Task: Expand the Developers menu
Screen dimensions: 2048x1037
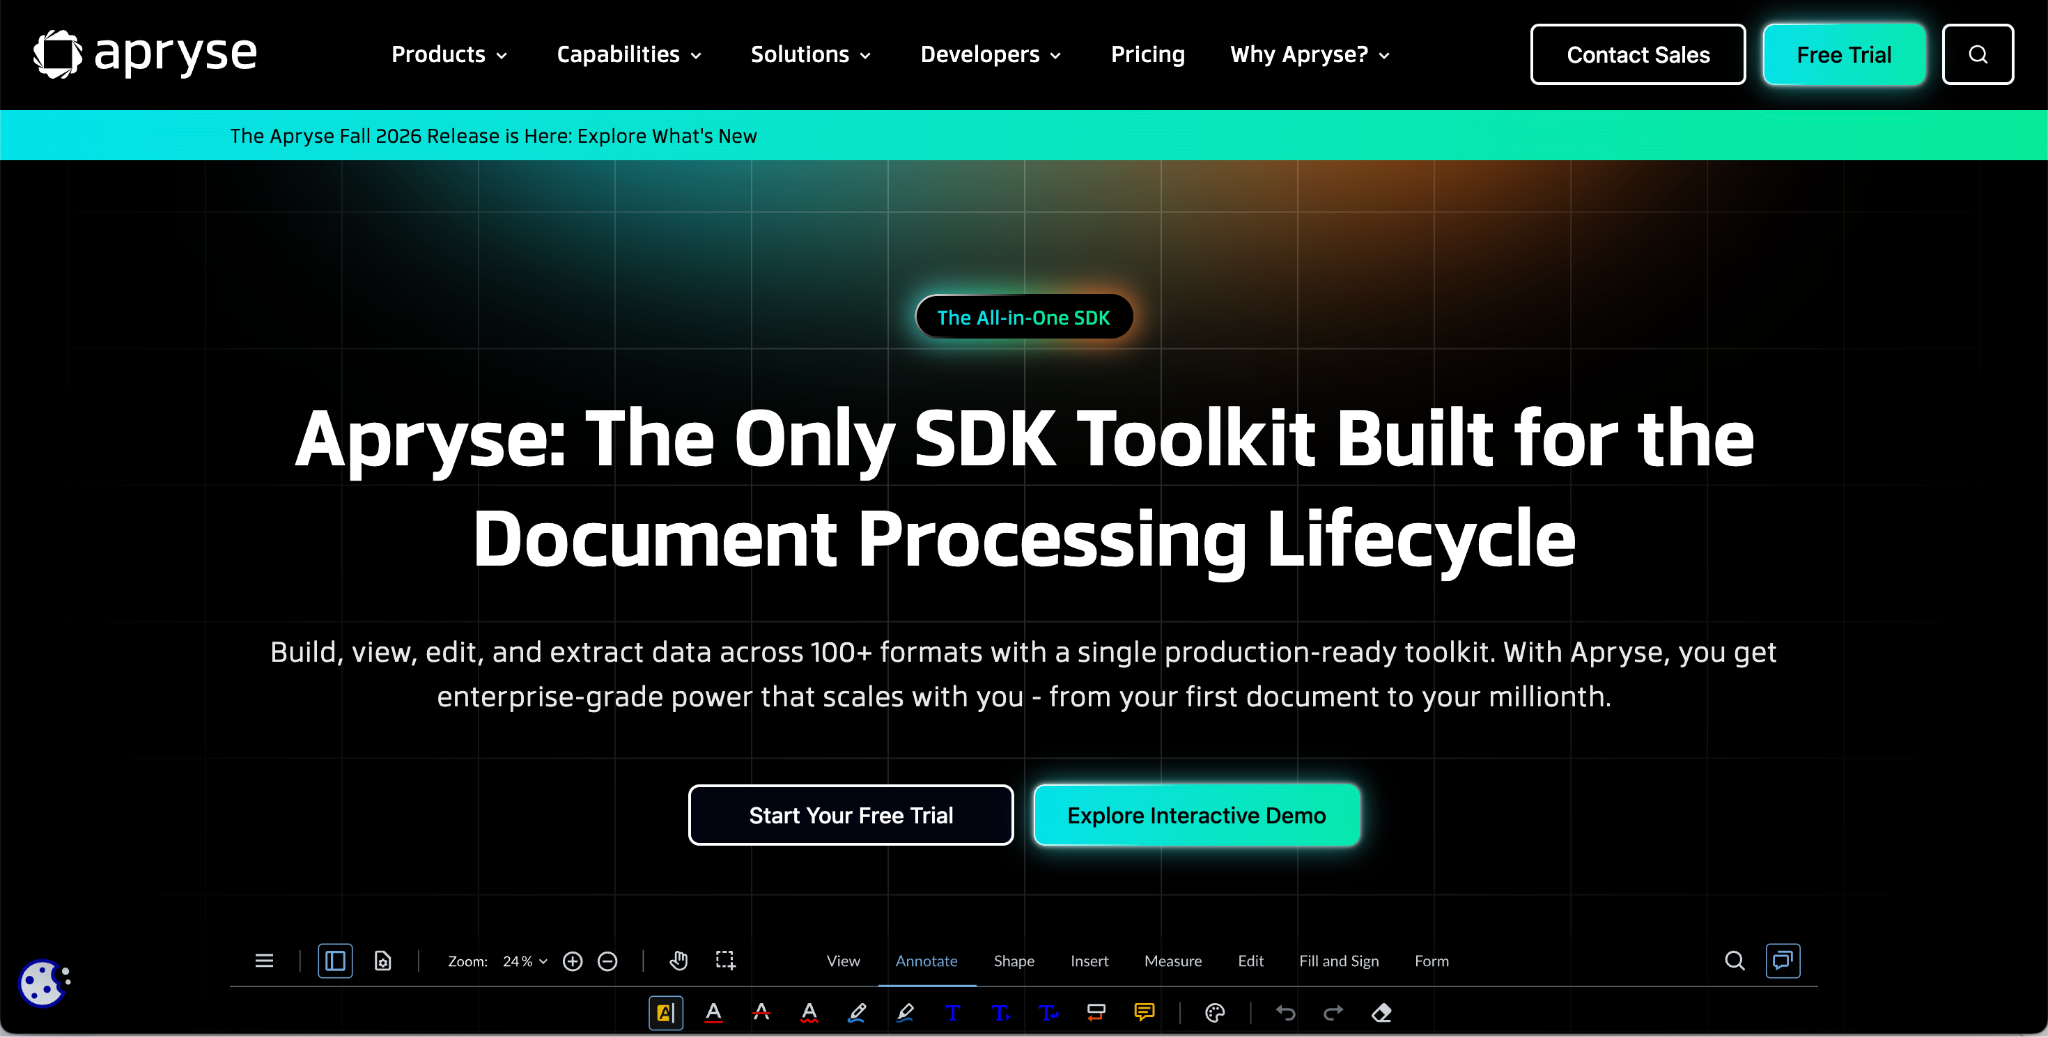Action: click(991, 55)
